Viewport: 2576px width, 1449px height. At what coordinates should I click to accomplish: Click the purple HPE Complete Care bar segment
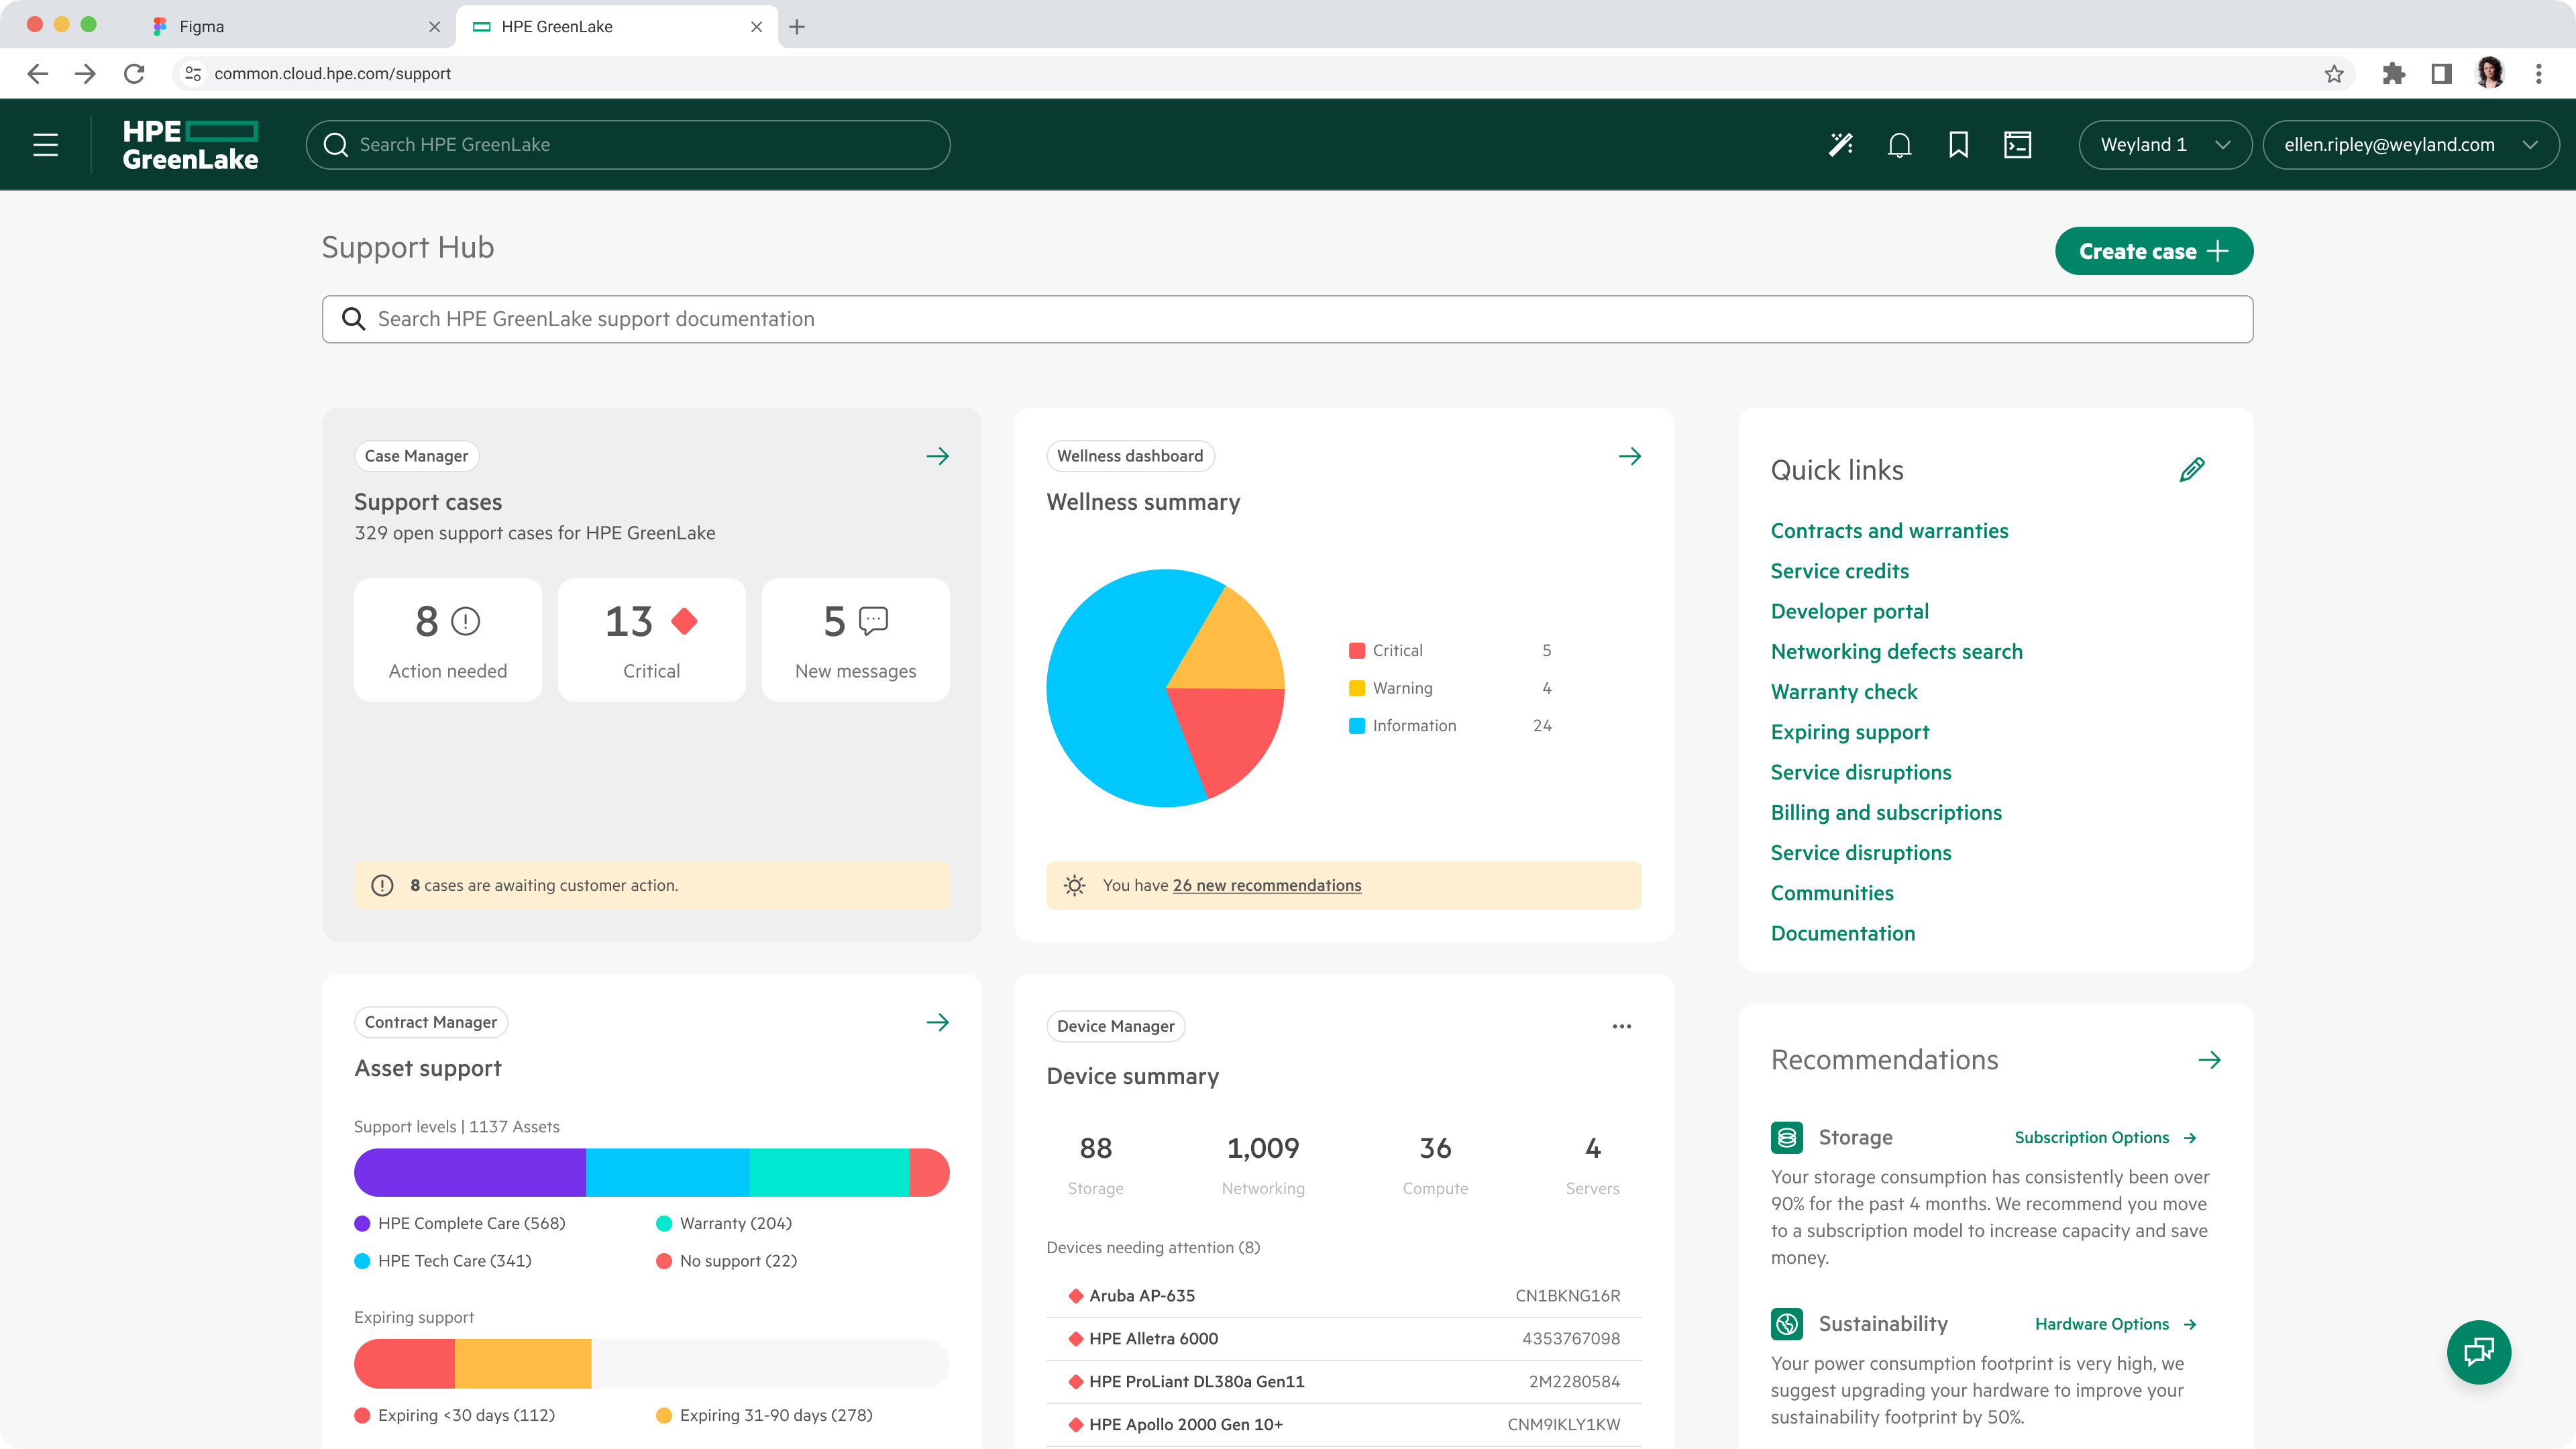[x=469, y=1172]
